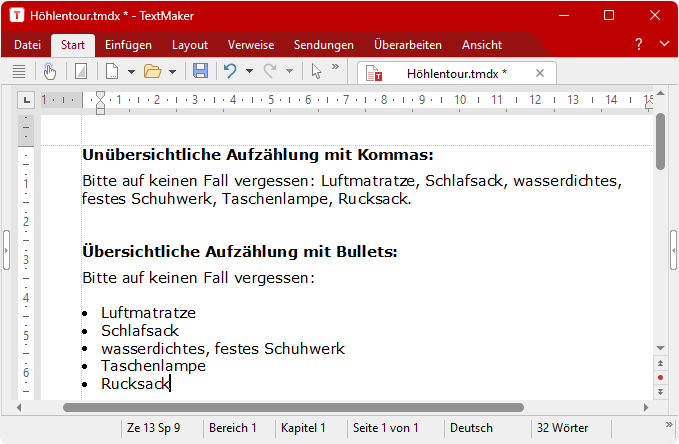Viewport: 679px width, 444px height.
Task: Click the tab stop type selector on ruler
Action: pos(27,99)
